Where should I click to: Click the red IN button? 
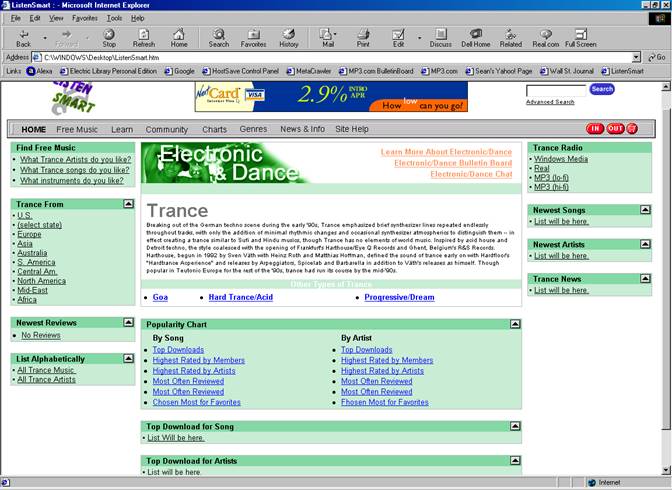[595, 129]
